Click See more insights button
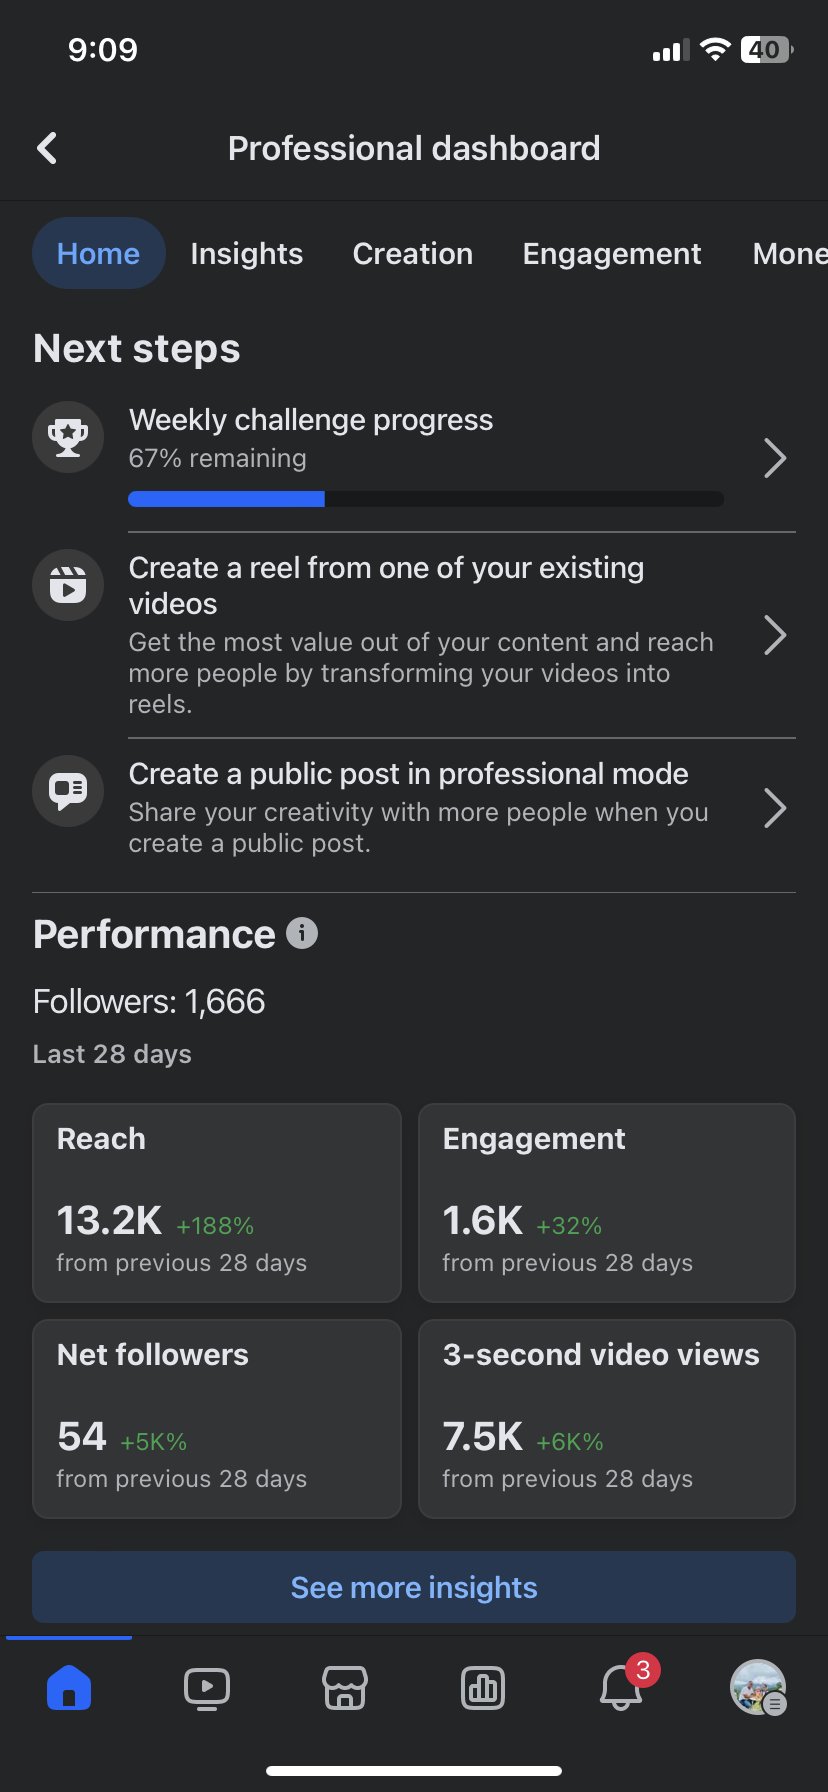This screenshot has height=1792, width=828. [414, 1587]
